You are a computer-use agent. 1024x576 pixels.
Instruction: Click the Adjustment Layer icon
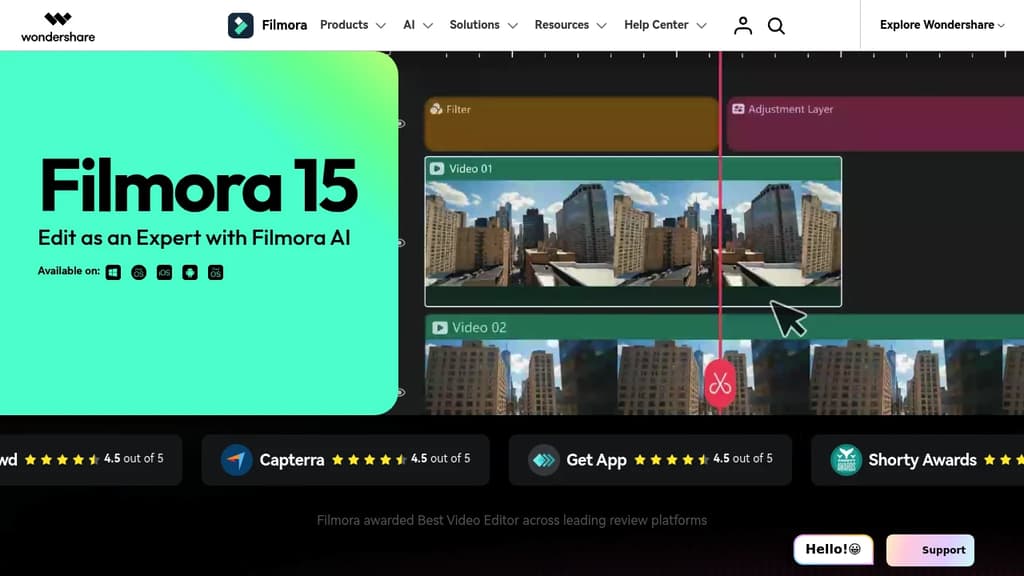[x=738, y=109]
